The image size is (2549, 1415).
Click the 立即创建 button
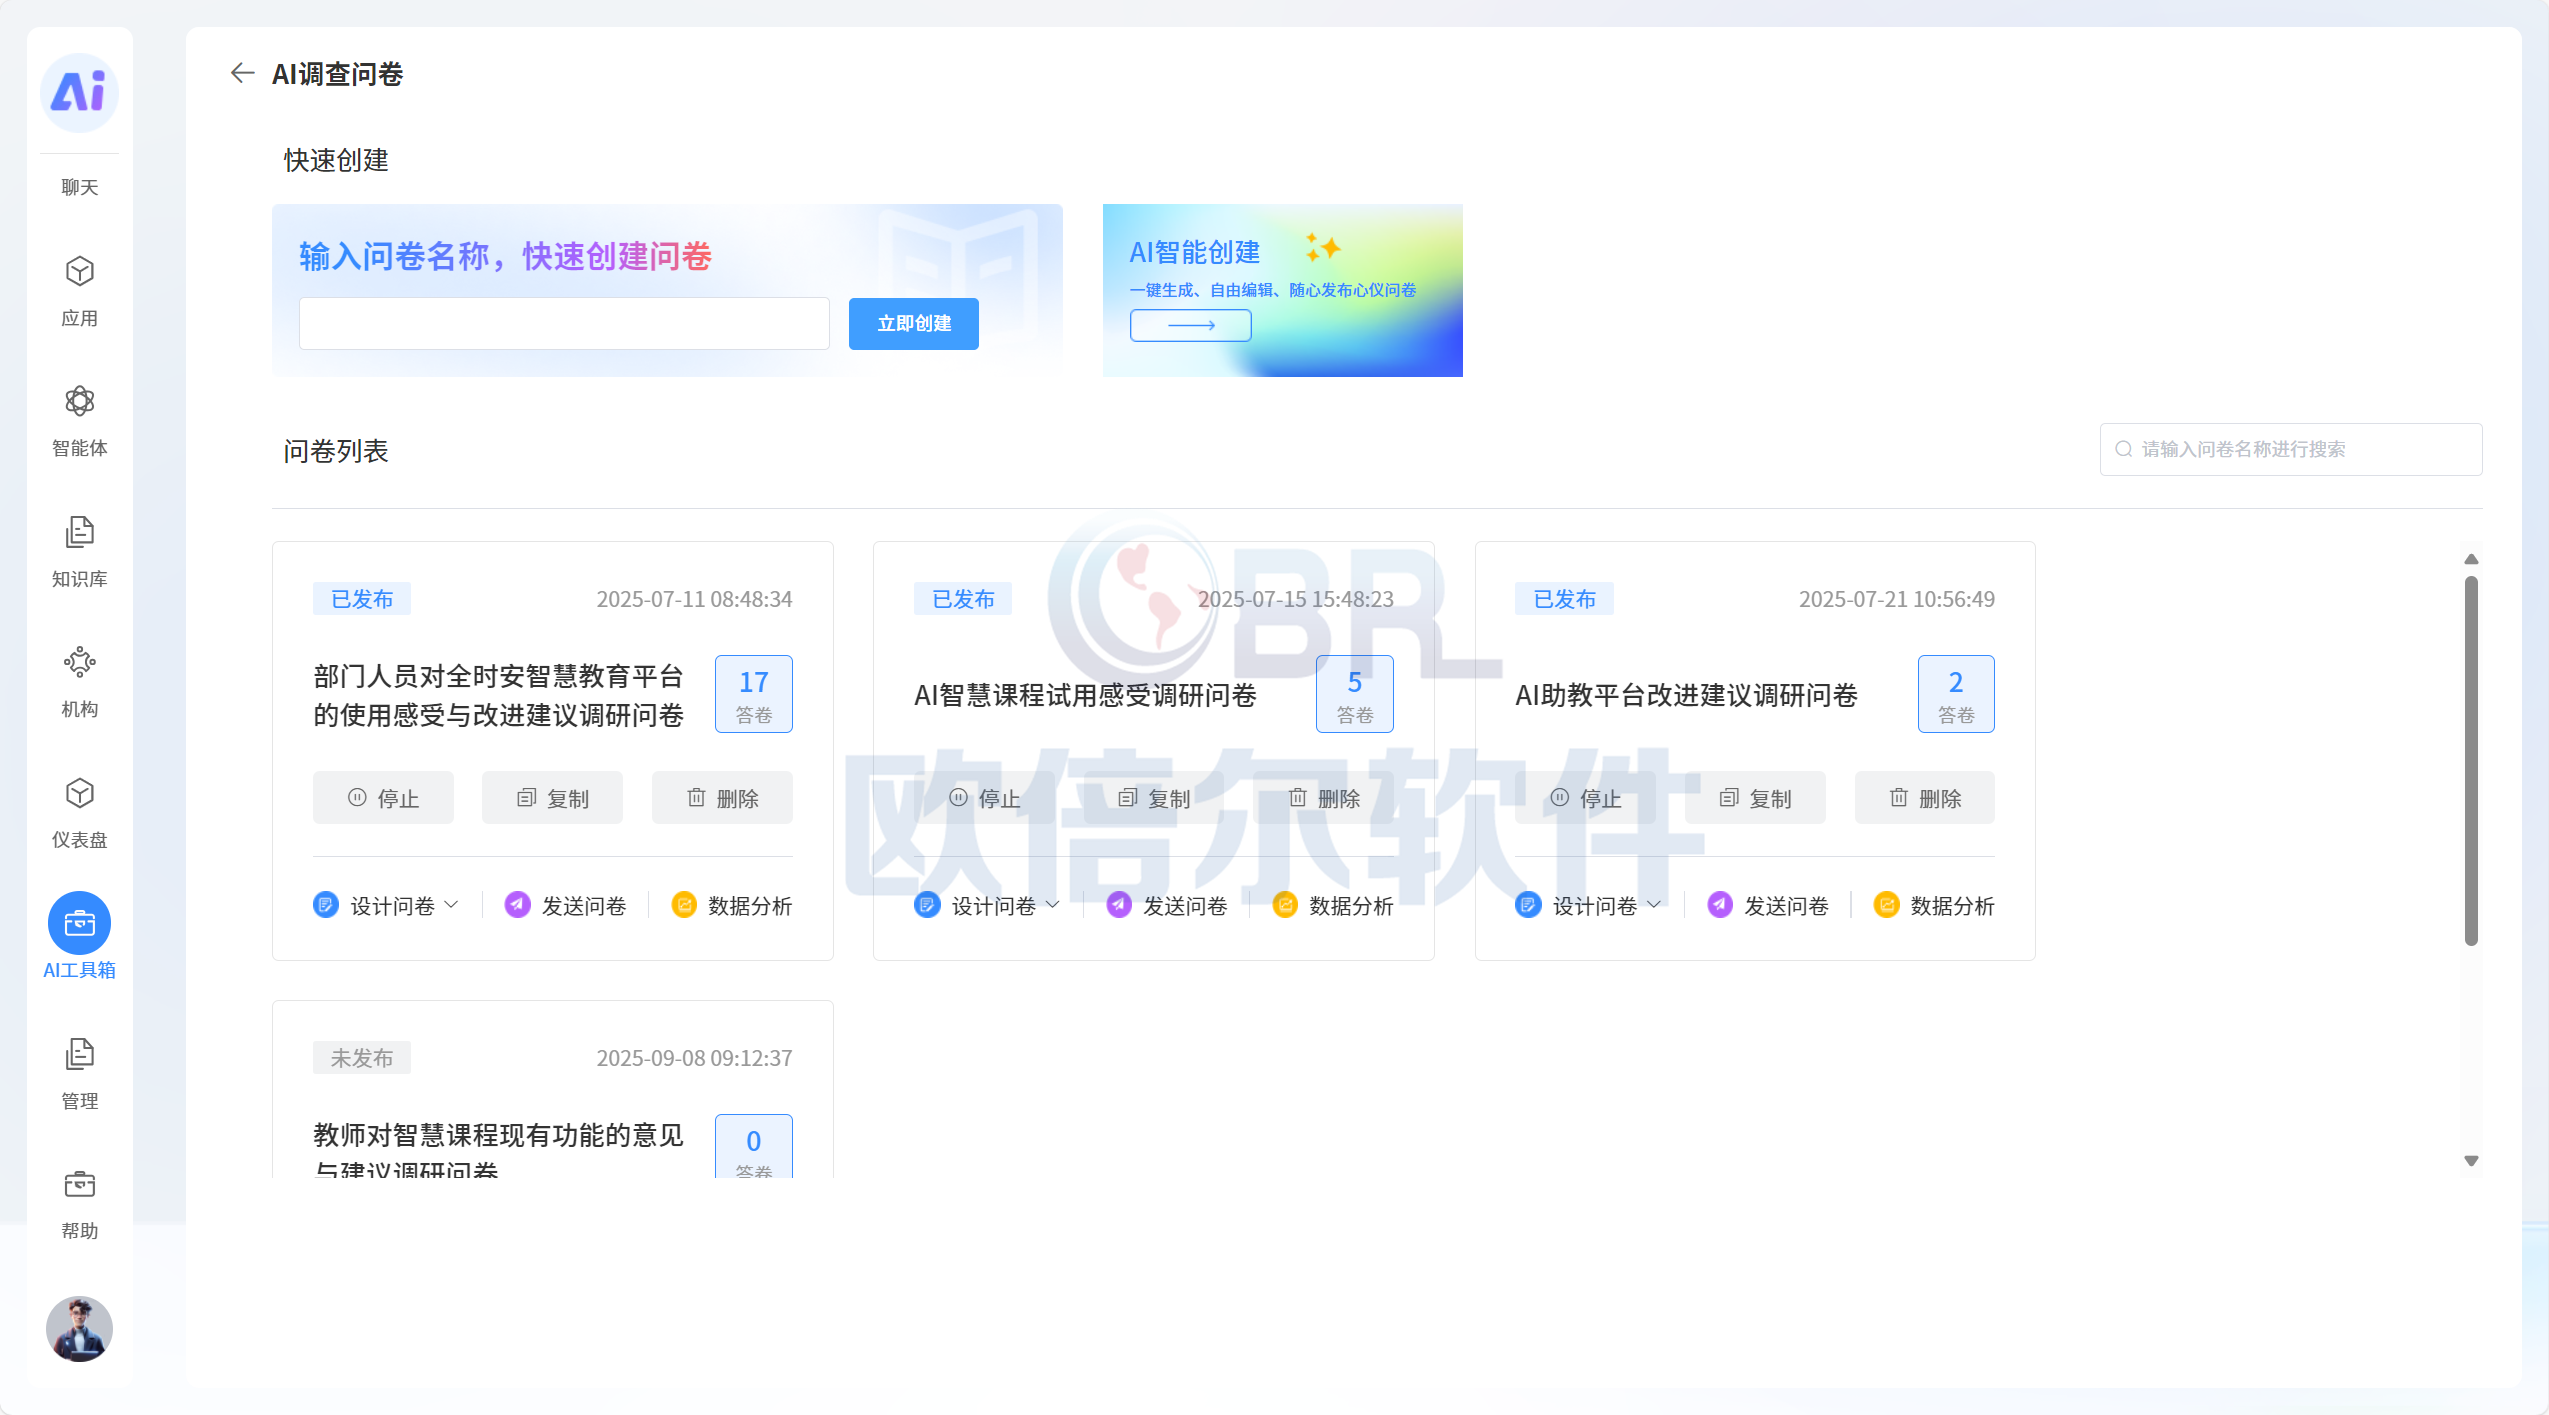[x=913, y=323]
